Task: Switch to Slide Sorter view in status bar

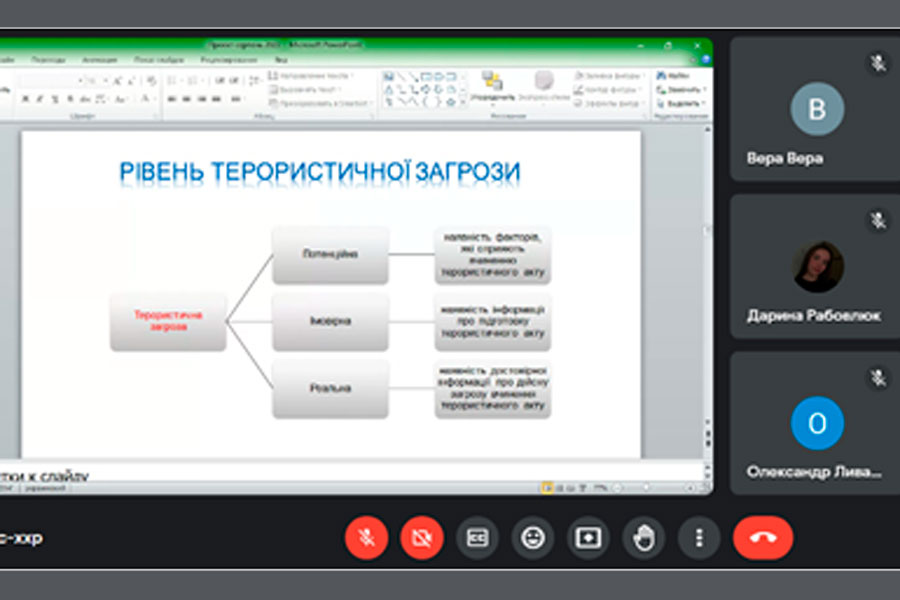Action: tap(560, 488)
